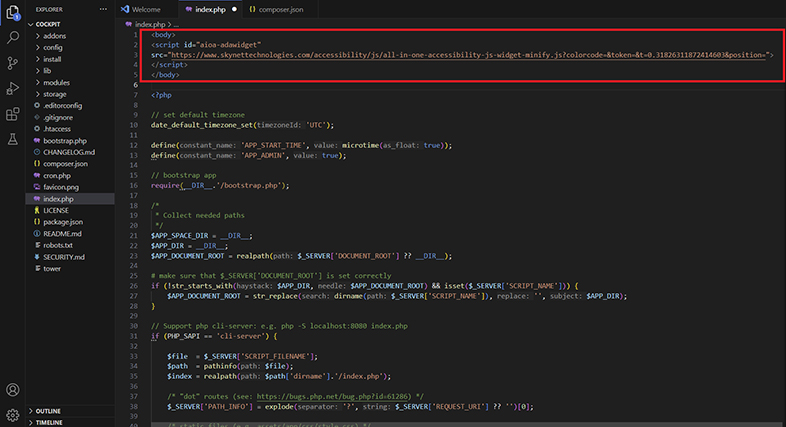This screenshot has width=786, height=427.
Task: Open bootstrap.php in the file tree
Action: (x=66, y=140)
